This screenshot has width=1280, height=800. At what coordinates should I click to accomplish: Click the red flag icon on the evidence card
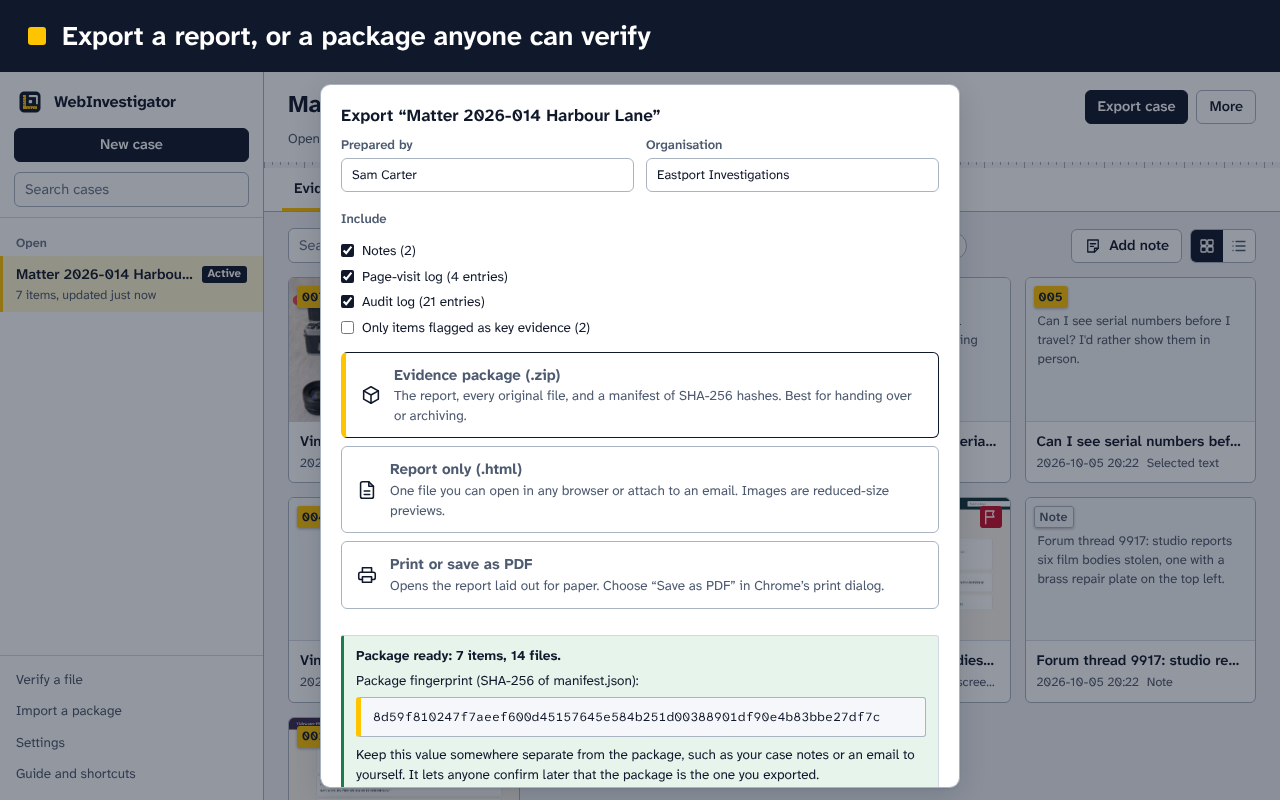pyautogui.click(x=991, y=517)
